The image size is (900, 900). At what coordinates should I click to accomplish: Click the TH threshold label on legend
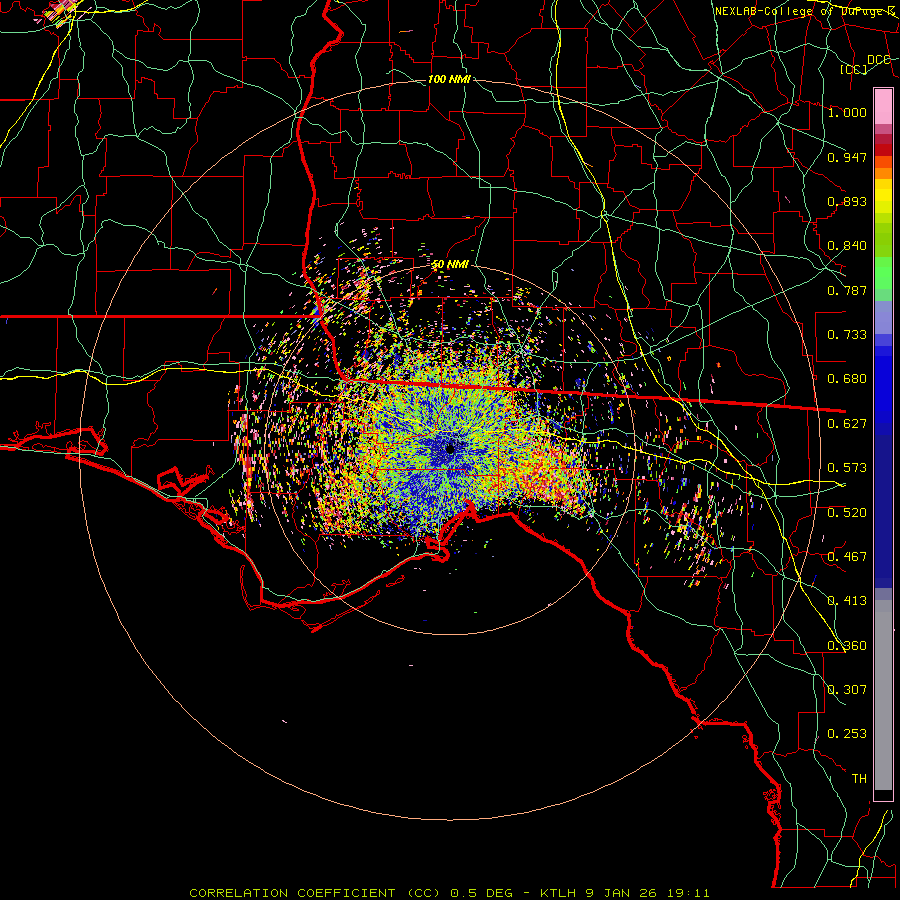[x=859, y=779]
